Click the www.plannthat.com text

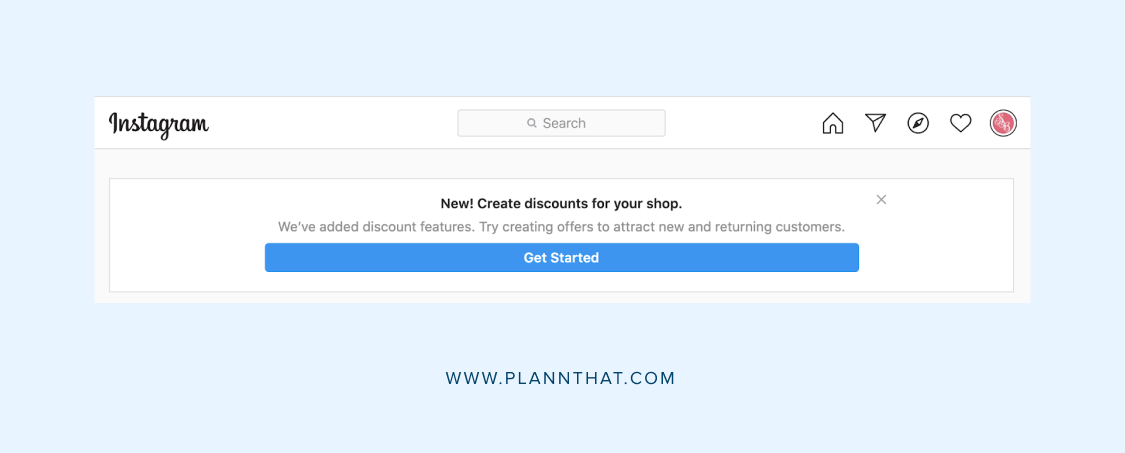tap(560, 378)
